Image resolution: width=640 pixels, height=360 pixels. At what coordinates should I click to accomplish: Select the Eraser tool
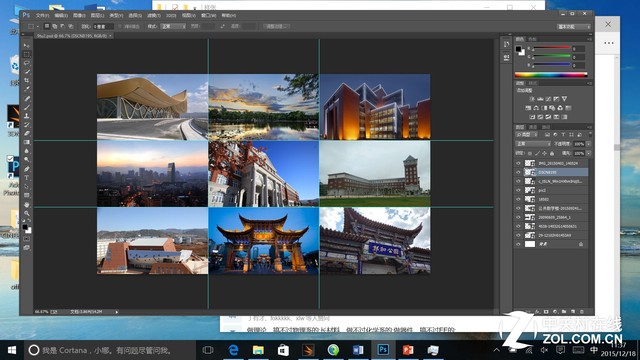(27, 133)
